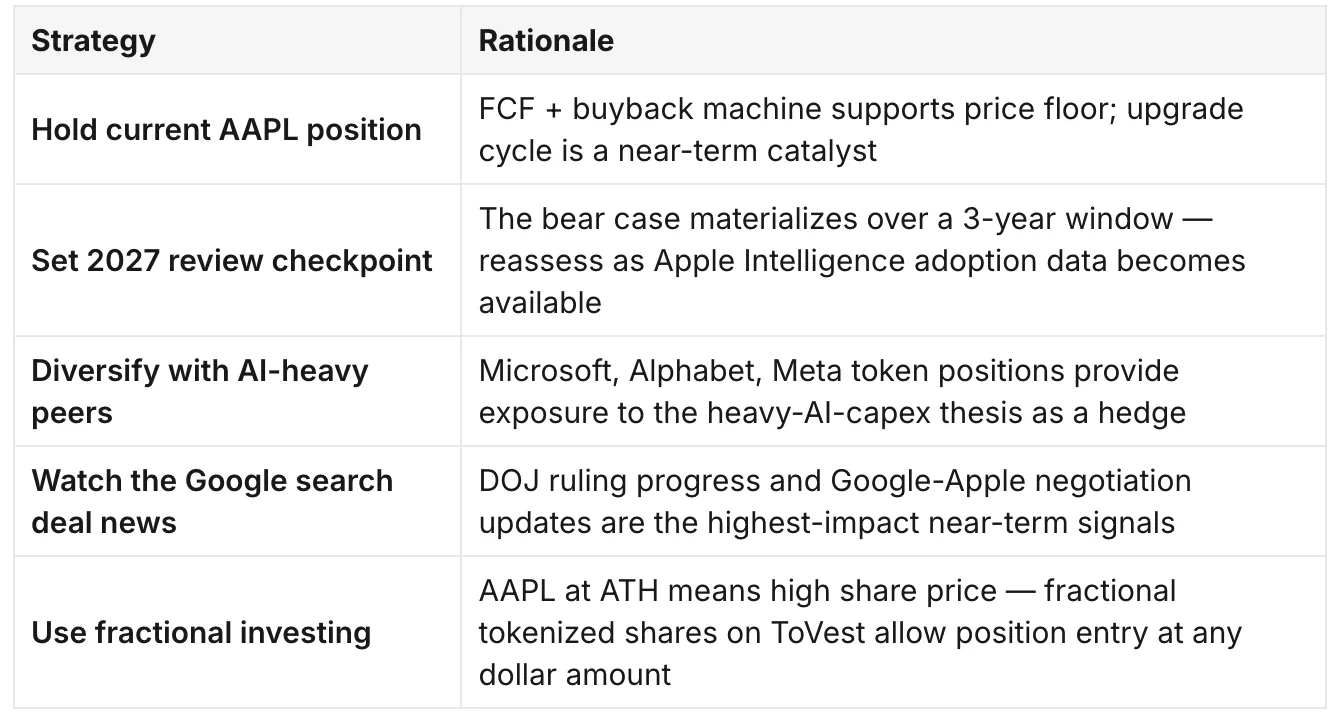The height and width of the screenshot is (718, 1334).
Task: Click the bear case 3-year window rationale
Action: pyautogui.click(x=862, y=260)
